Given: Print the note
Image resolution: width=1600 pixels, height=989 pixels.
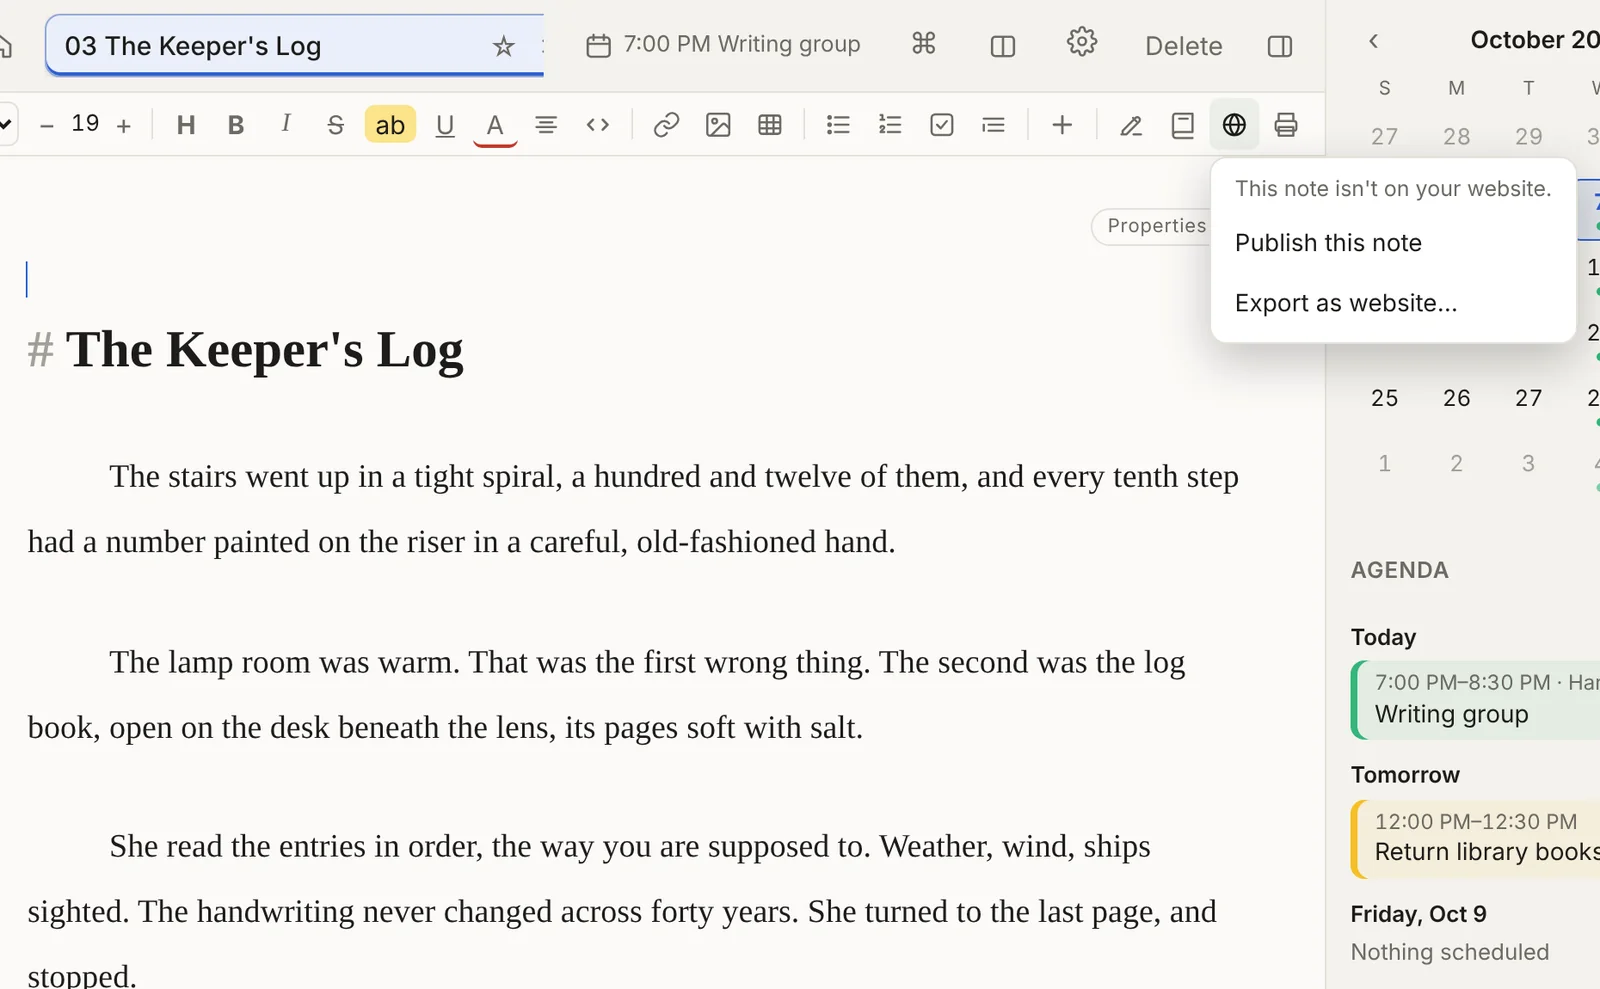Looking at the screenshot, I should click(x=1286, y=125).
